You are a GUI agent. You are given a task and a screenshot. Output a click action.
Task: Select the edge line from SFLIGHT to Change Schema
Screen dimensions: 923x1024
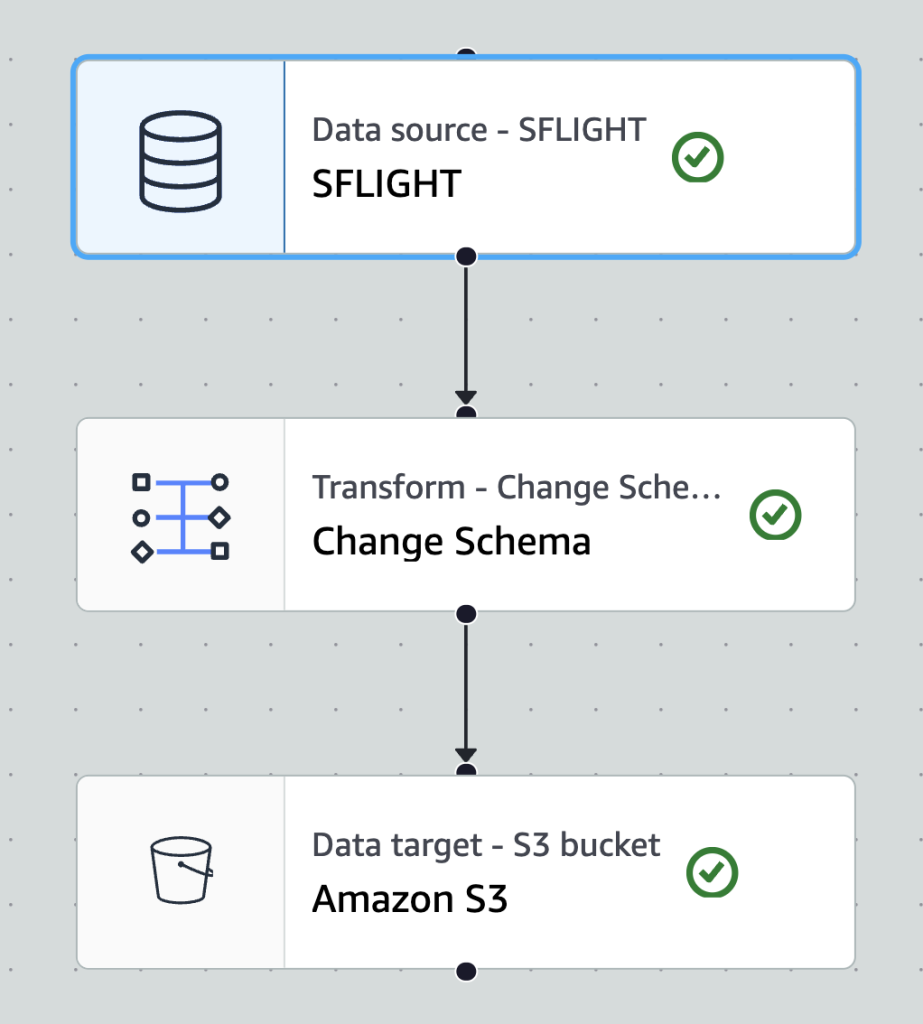pos(466,328)
